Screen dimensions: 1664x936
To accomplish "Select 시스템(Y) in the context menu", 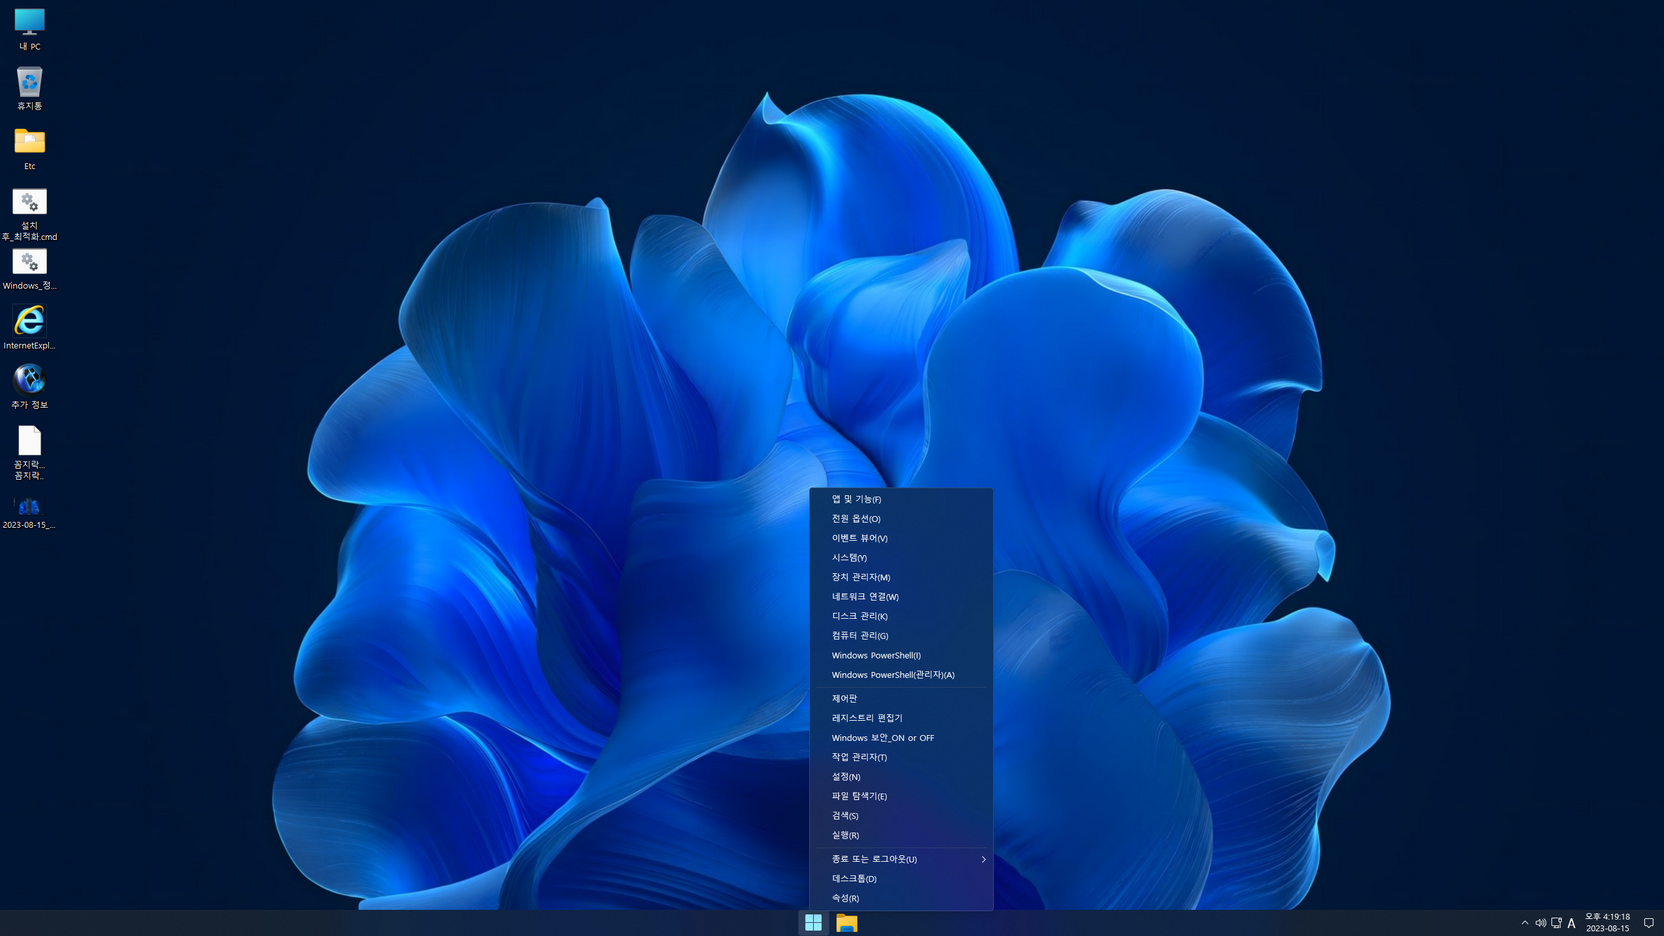I will click(x=901, y=558).
